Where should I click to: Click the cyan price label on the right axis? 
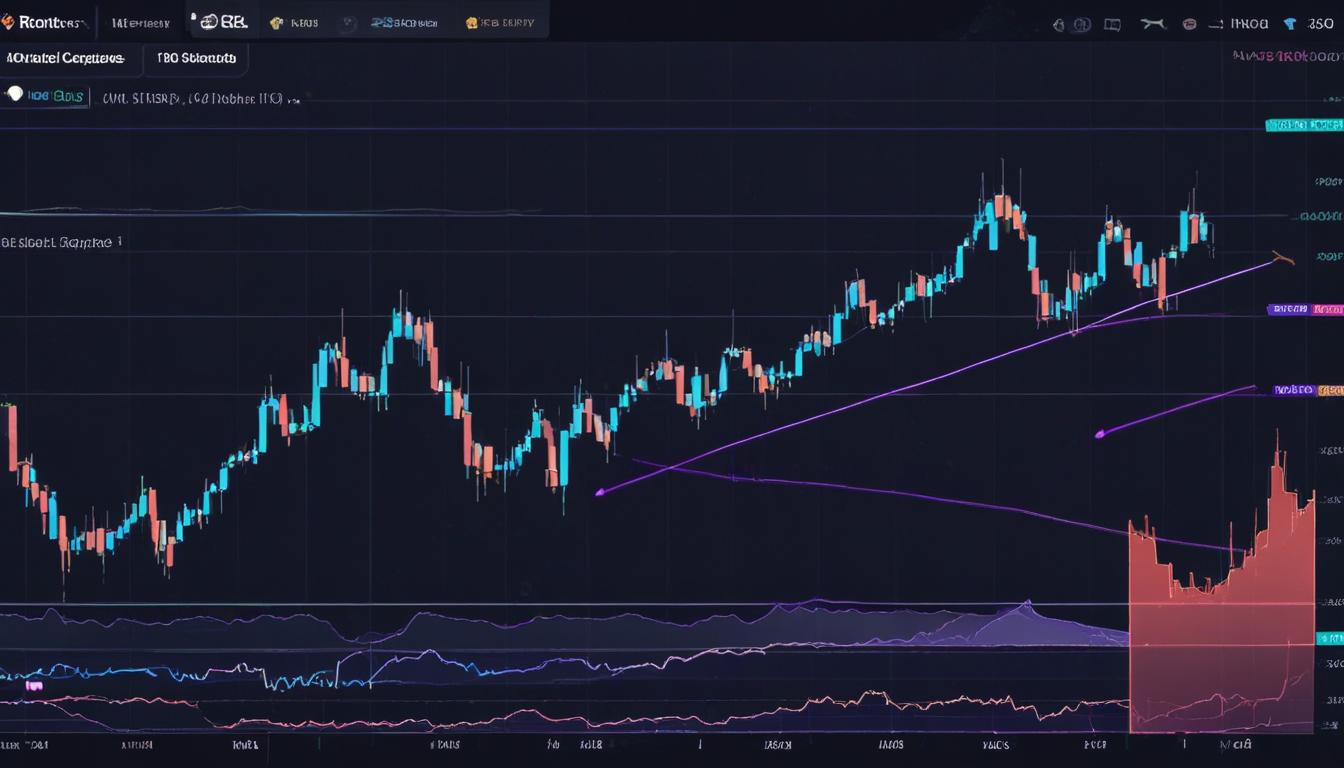pyautogui.click(x=1303, y=126)
